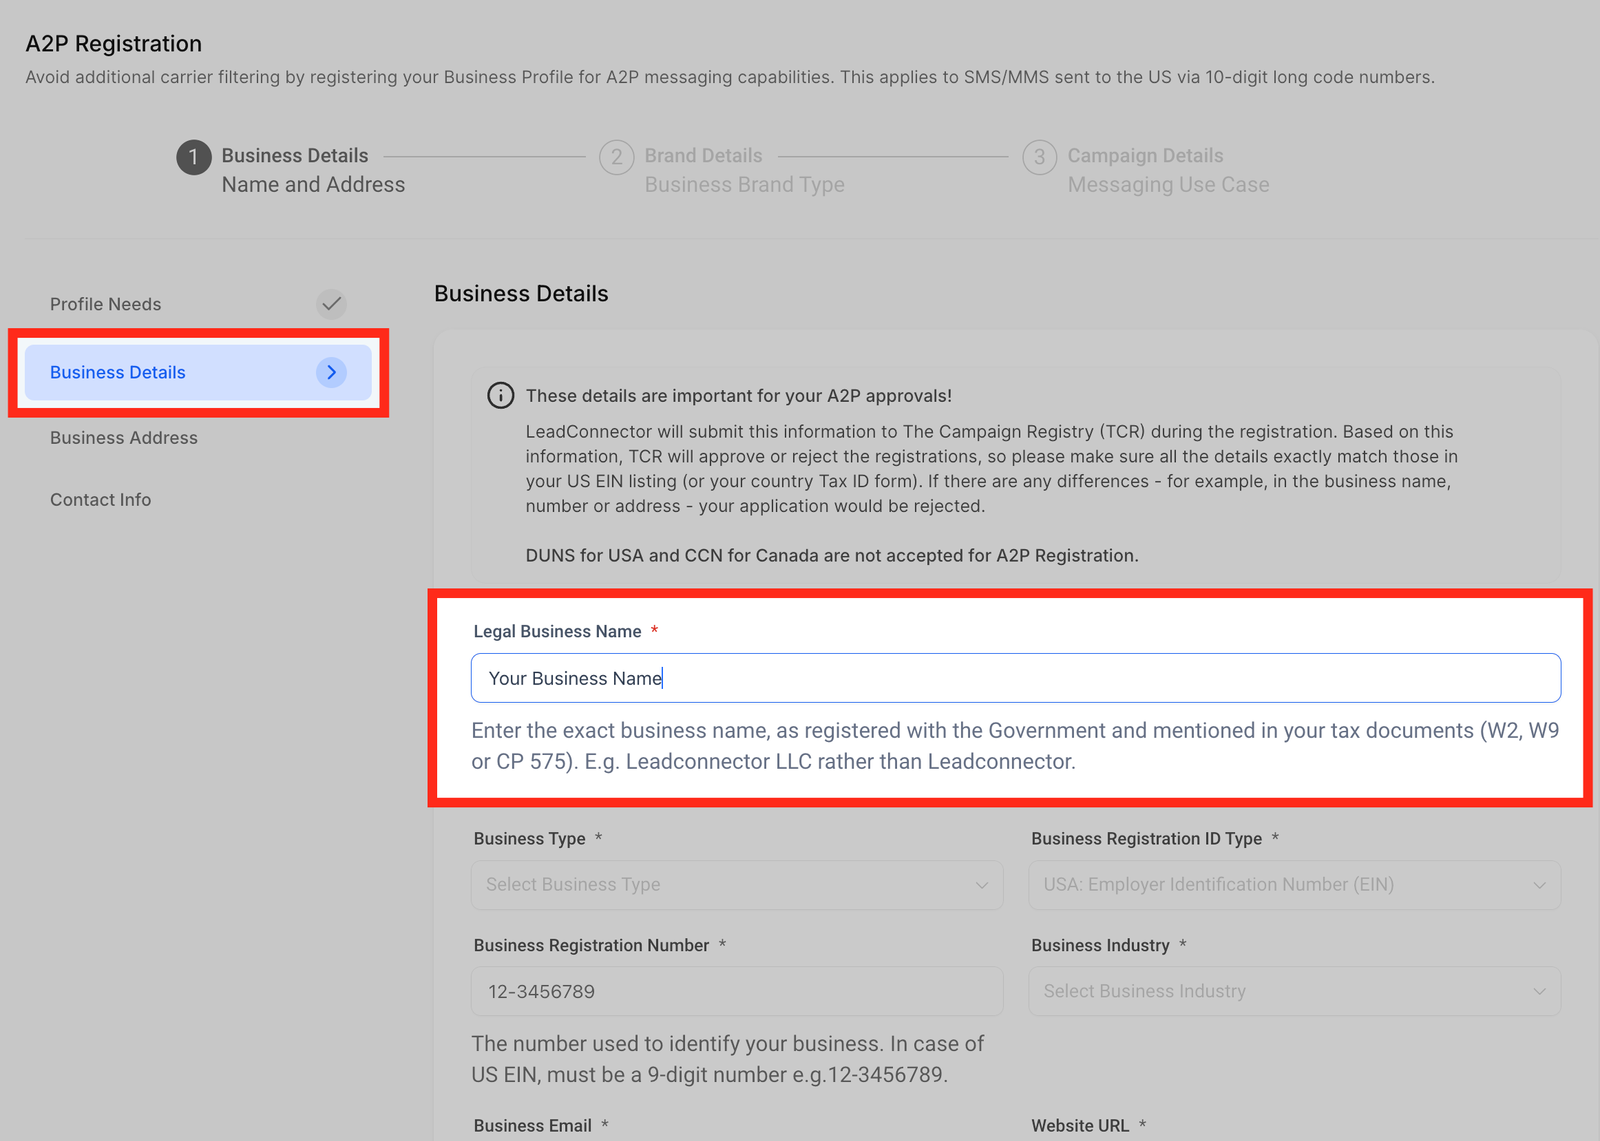The image size is (1600, 1141).
Task: Focus the Business Registration Number field
Action: (x=736, y=991)
